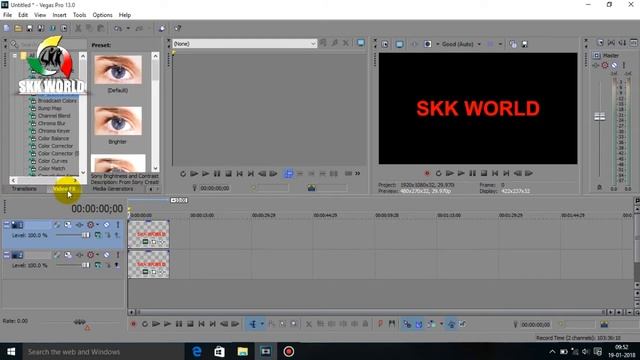Switch to the Media Generators tab

coord(113,189)
